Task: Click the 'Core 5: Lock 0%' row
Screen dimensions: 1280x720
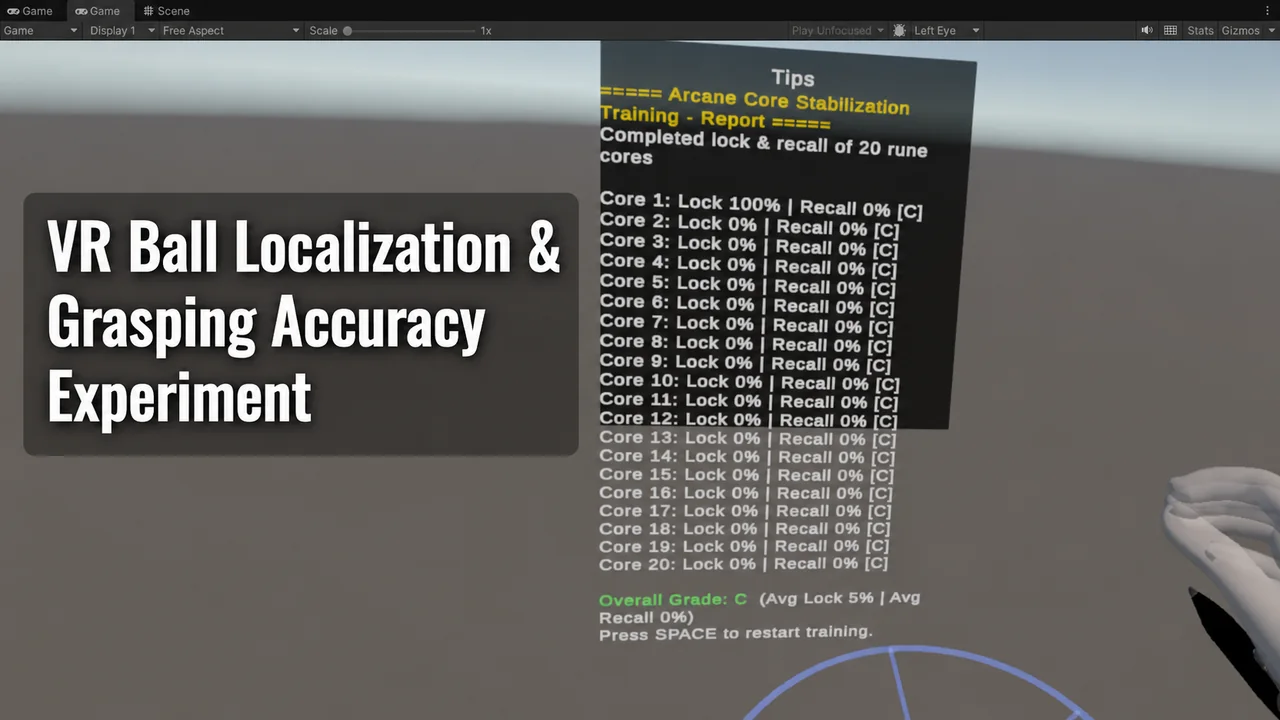Action: click(x=748, y=285)
